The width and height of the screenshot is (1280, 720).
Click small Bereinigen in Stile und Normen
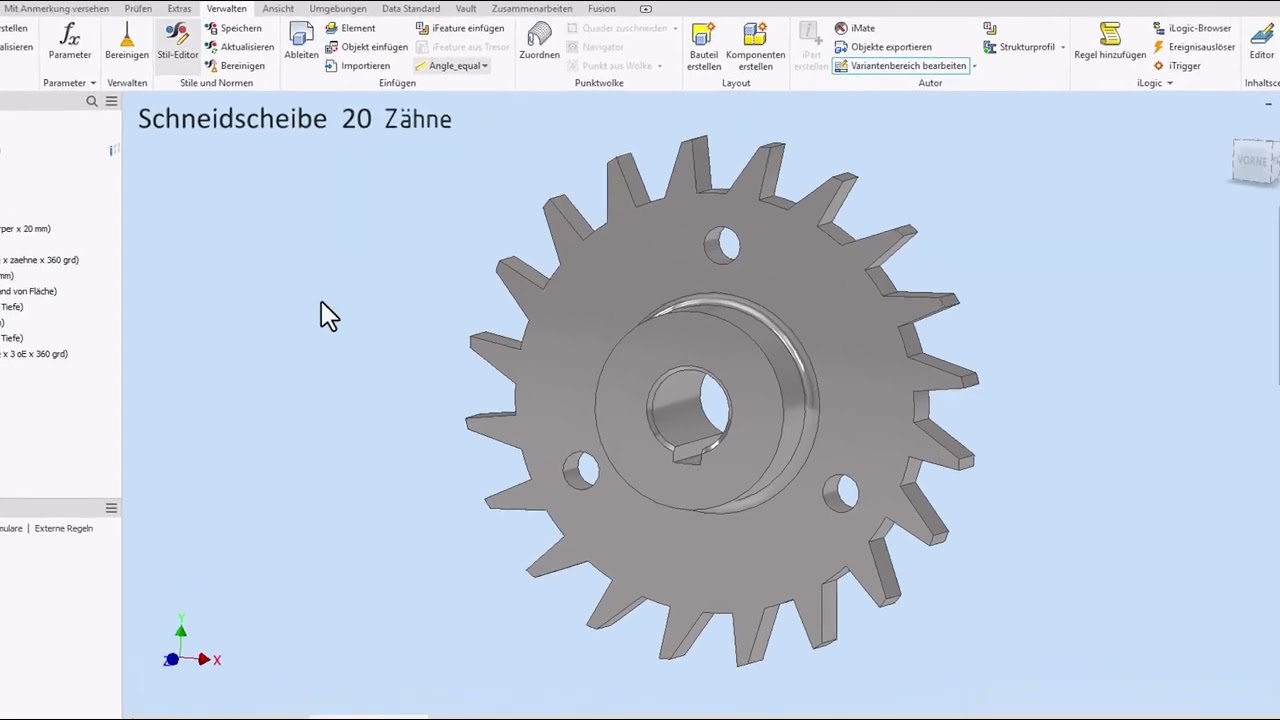(236, 66)
